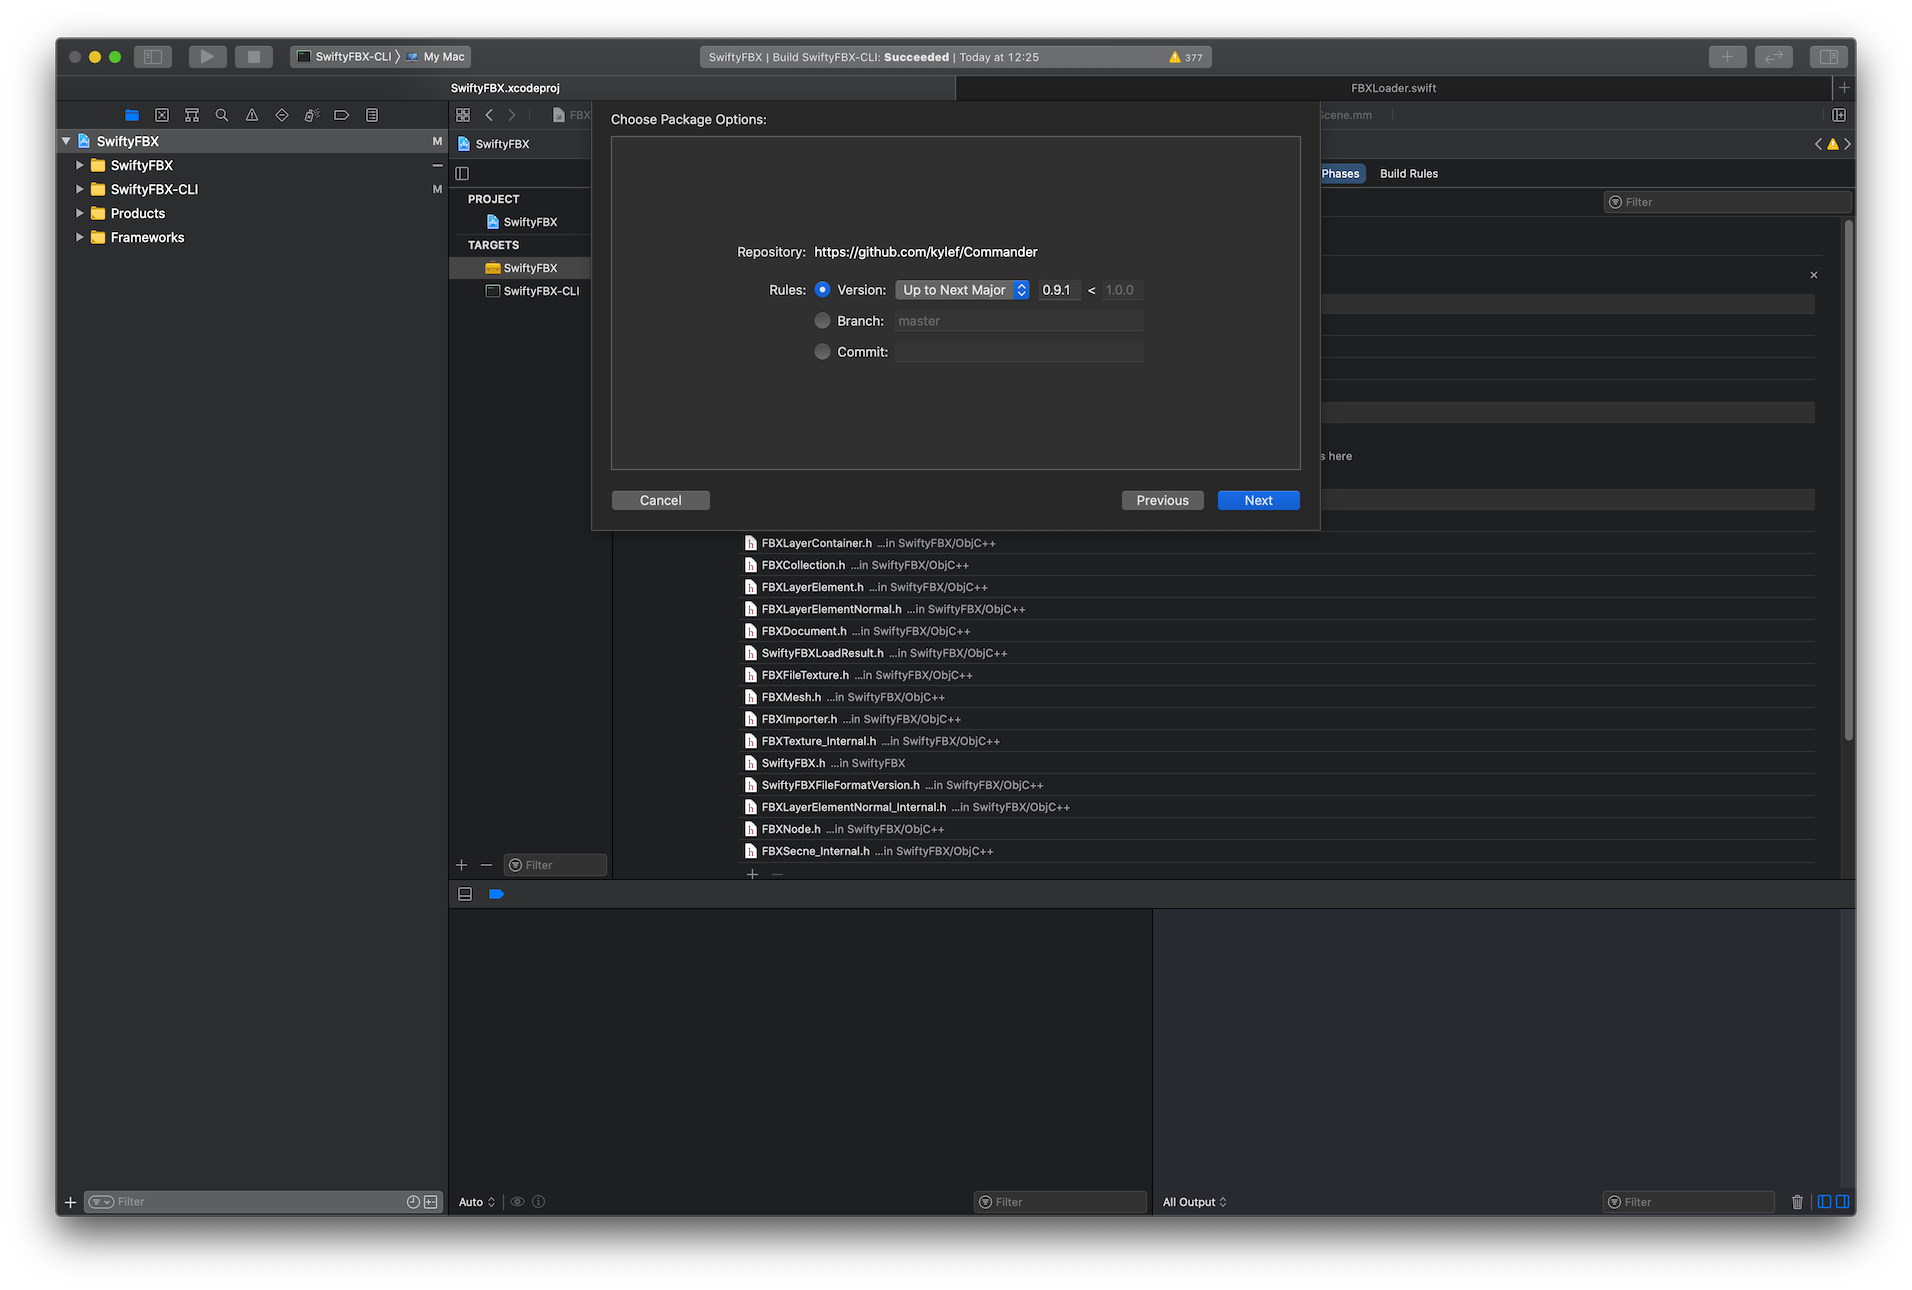Select the Branch rule radio button
The height and width of the screenshot is (1290, 1912).
coord(822,321)
